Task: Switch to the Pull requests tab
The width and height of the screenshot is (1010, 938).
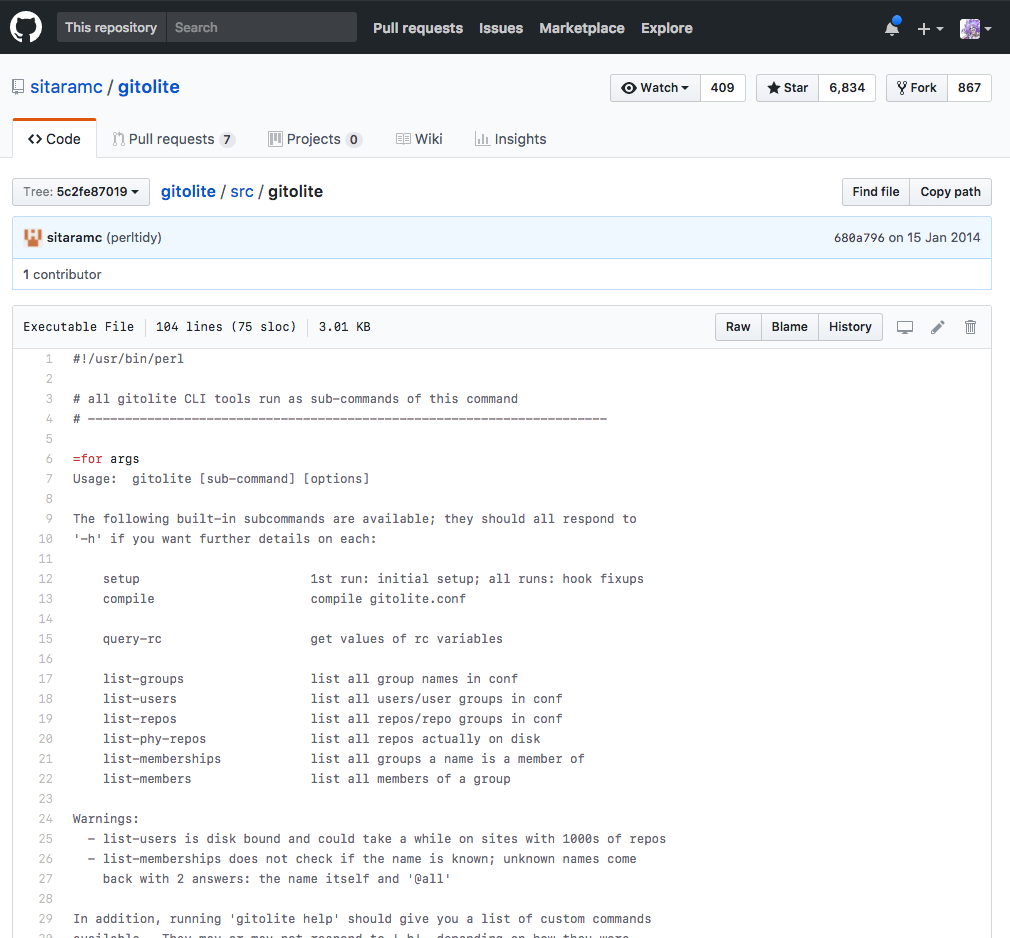Action: point(173,139)
